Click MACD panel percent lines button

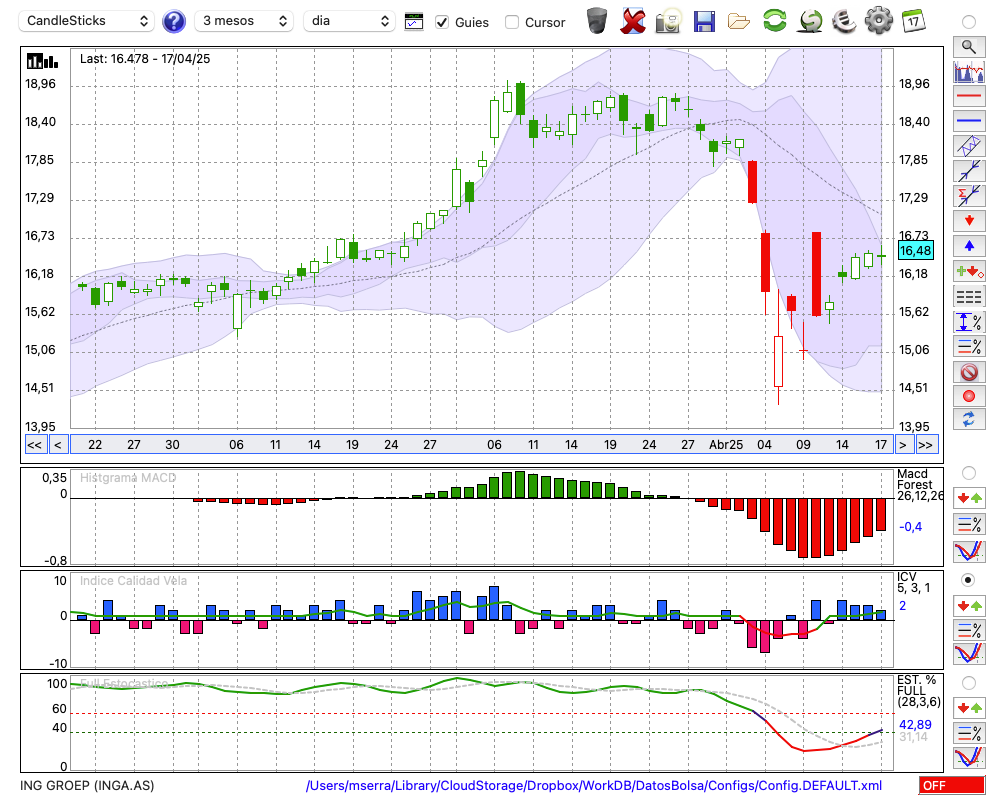(x=969, y=524)
